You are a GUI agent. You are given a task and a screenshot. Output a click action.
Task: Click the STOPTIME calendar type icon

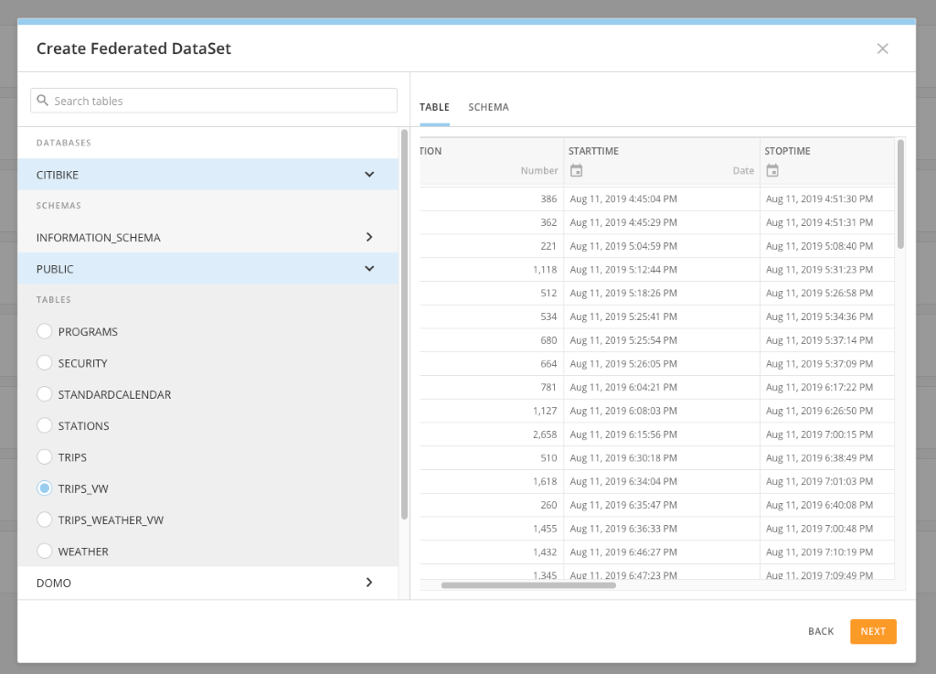[772, 171]
